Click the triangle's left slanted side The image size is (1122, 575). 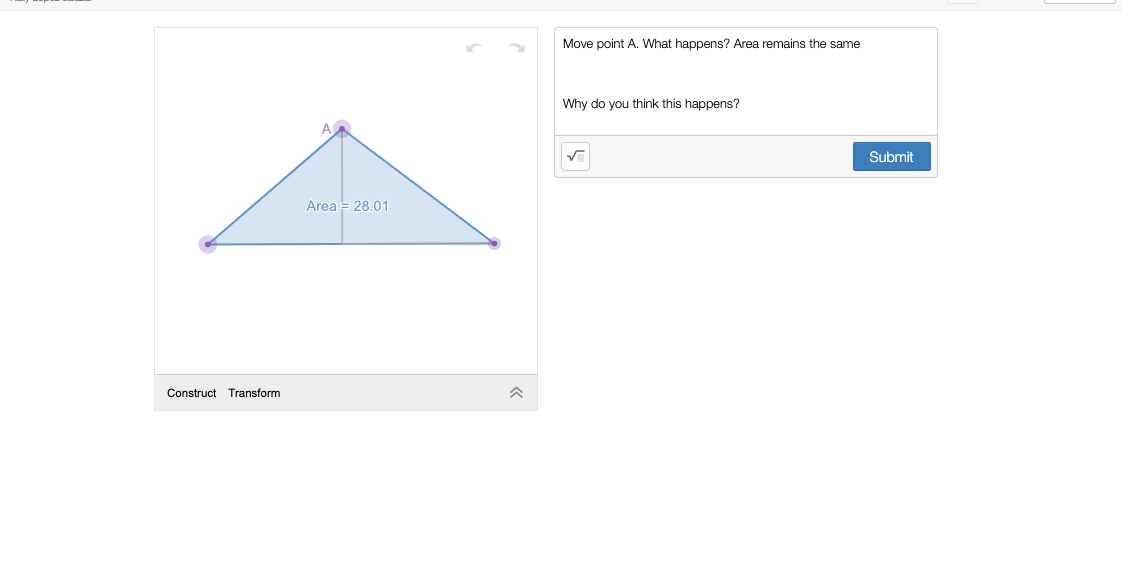(275, 187)
